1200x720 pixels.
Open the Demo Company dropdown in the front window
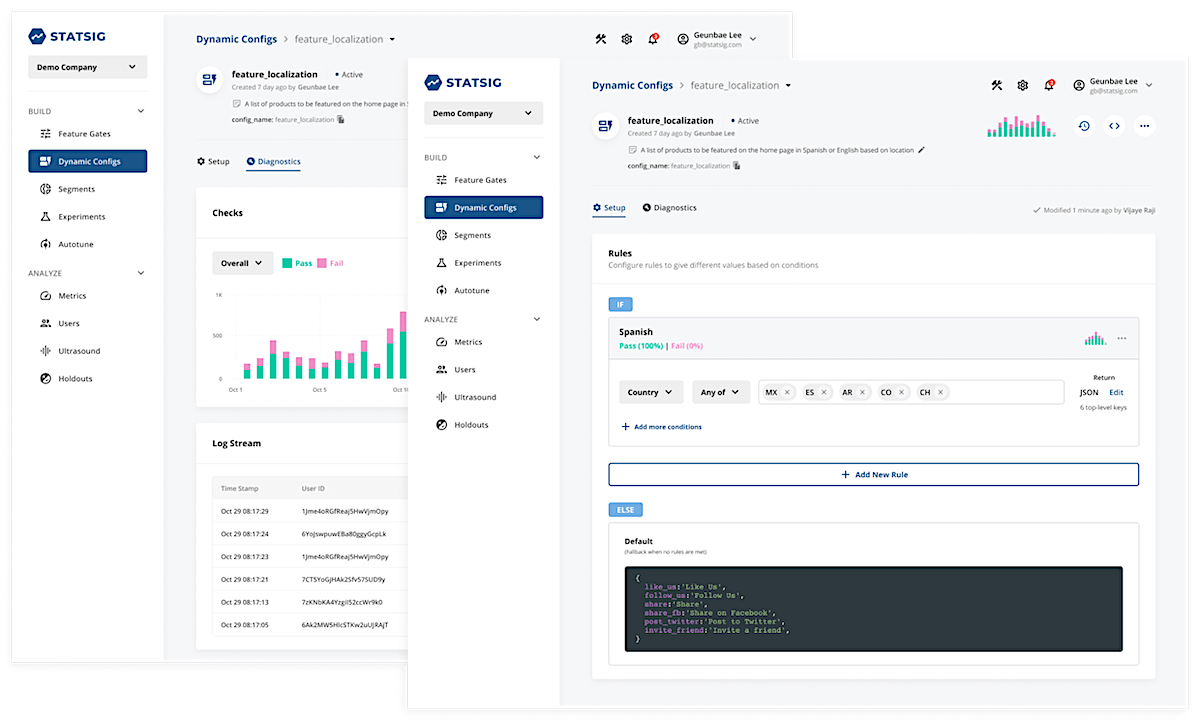pyautogui.click(x=483, y=113)
